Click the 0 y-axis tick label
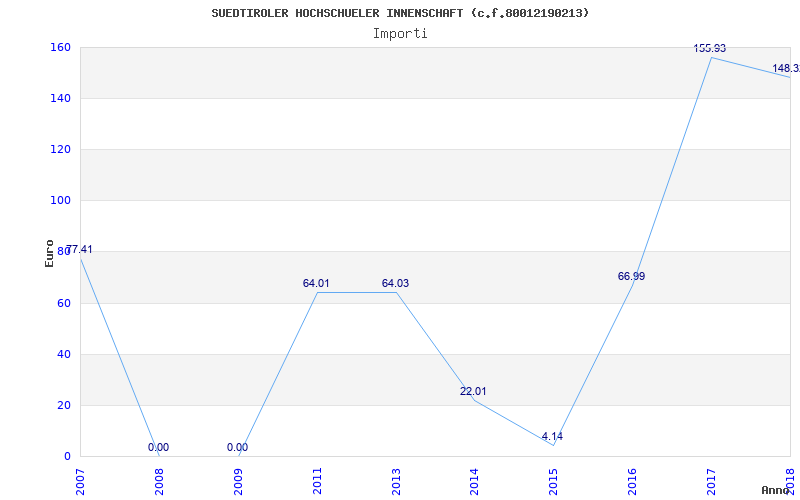 click(x=67, y=456)
